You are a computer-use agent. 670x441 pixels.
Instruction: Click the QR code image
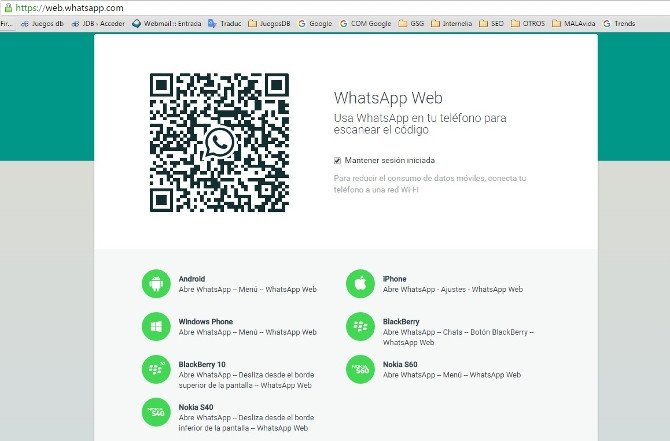[219, 142]
